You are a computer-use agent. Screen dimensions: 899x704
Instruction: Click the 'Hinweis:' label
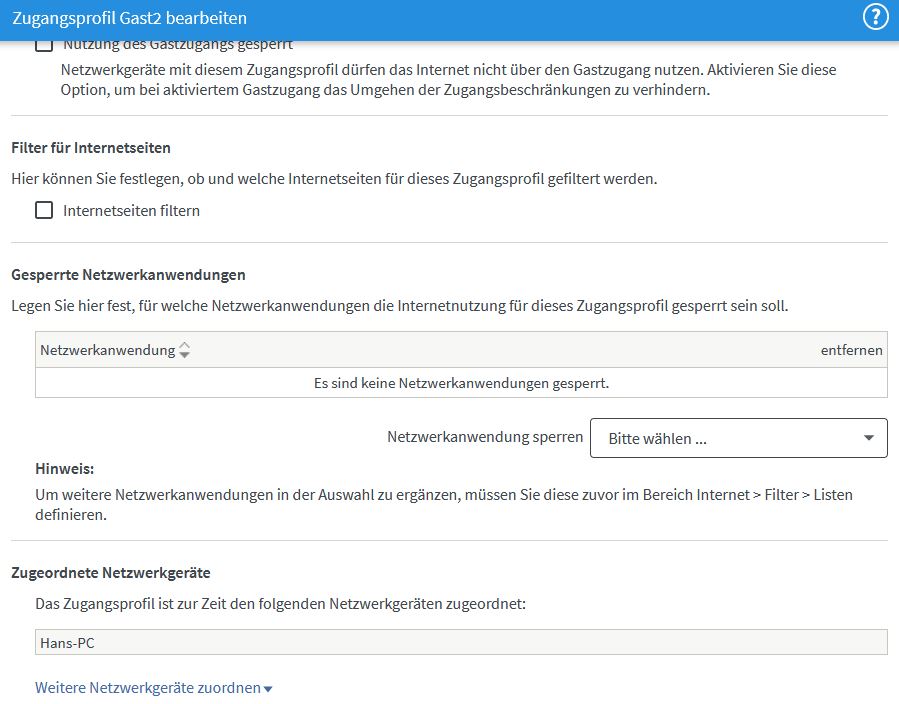tap(65, 468)
